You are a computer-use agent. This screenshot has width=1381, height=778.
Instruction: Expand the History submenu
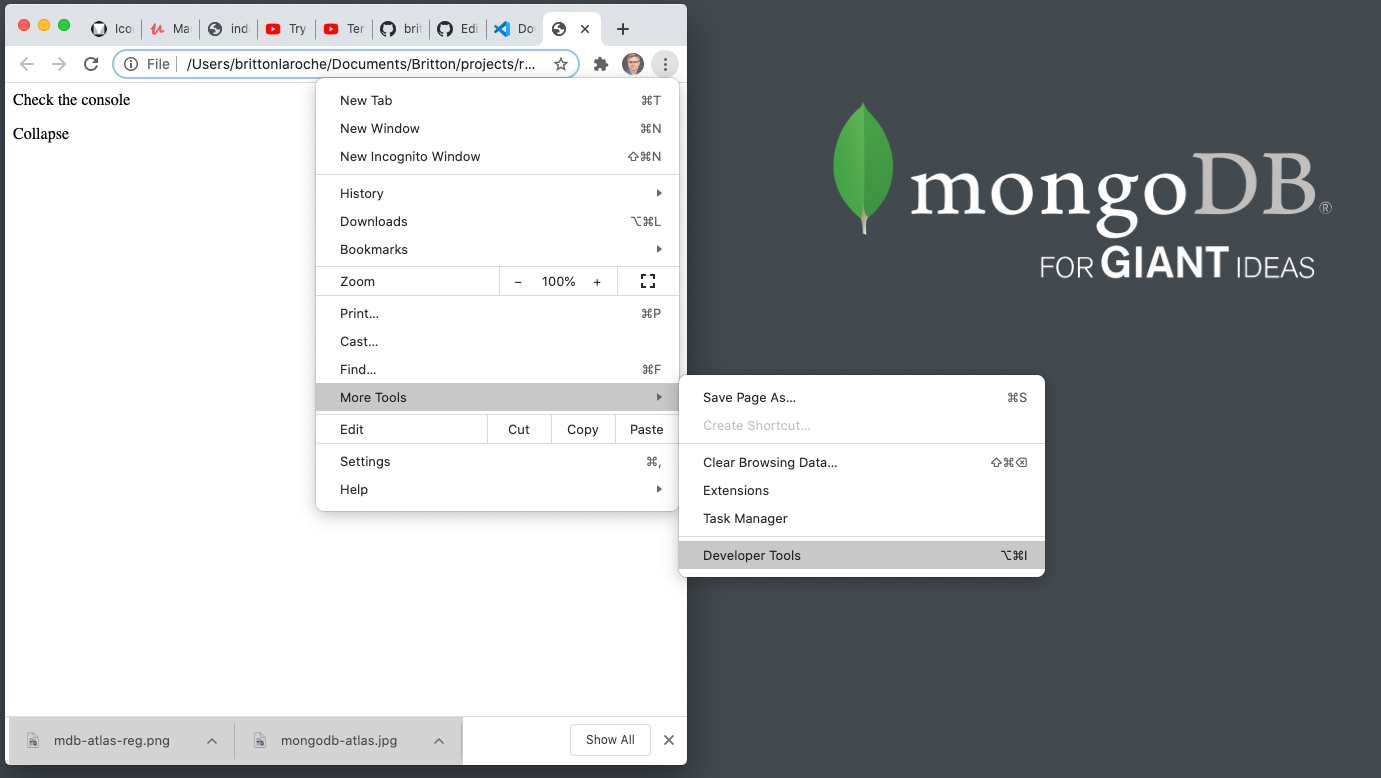pyautogui.click(x=497, y=193)
